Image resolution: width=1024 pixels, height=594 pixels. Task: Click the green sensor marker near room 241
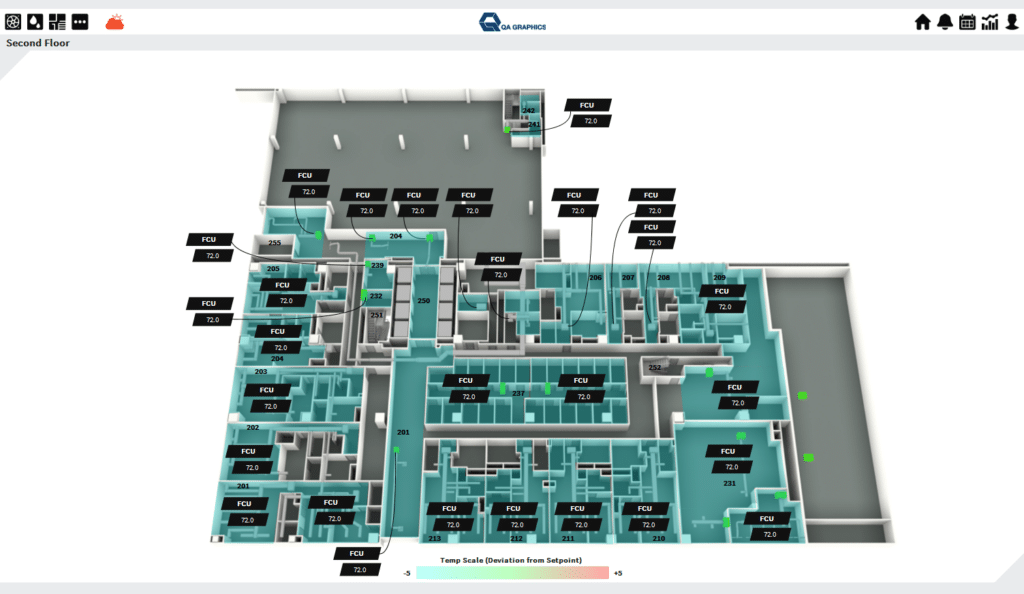coord(507,130)
